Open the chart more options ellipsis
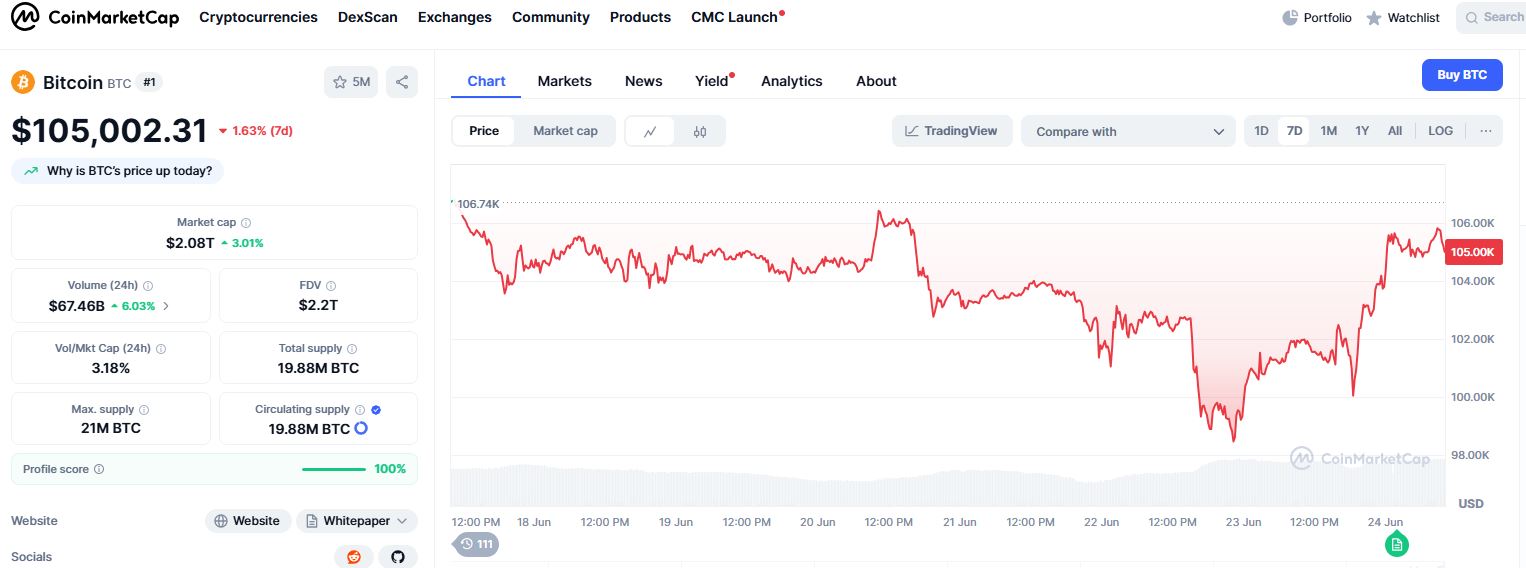 click(x=1485, y=131)
